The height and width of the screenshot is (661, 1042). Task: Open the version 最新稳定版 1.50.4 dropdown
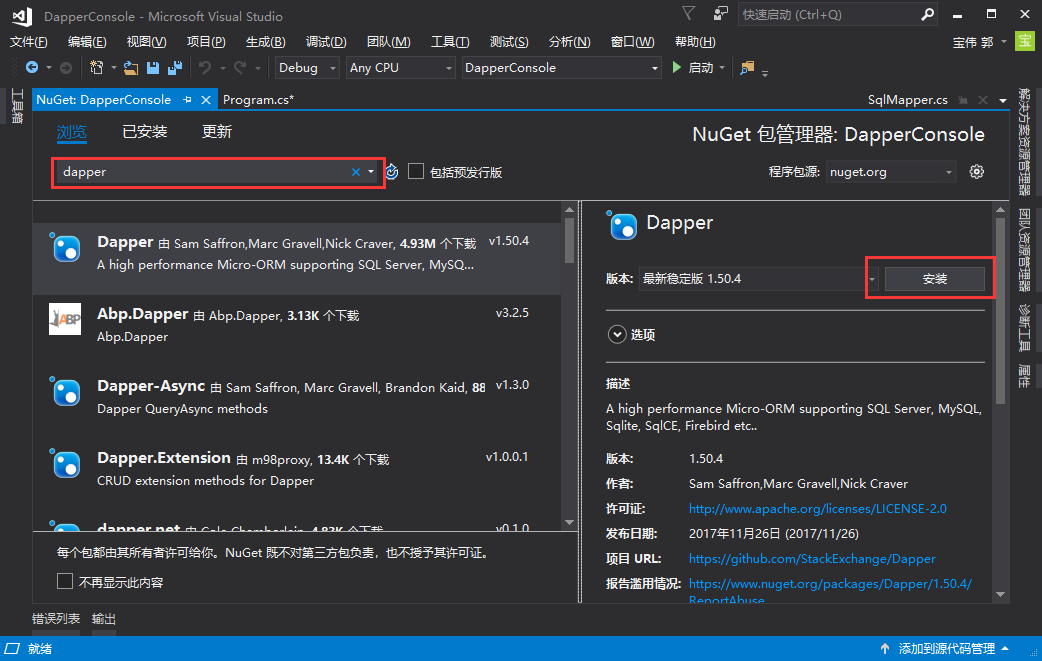758,279
